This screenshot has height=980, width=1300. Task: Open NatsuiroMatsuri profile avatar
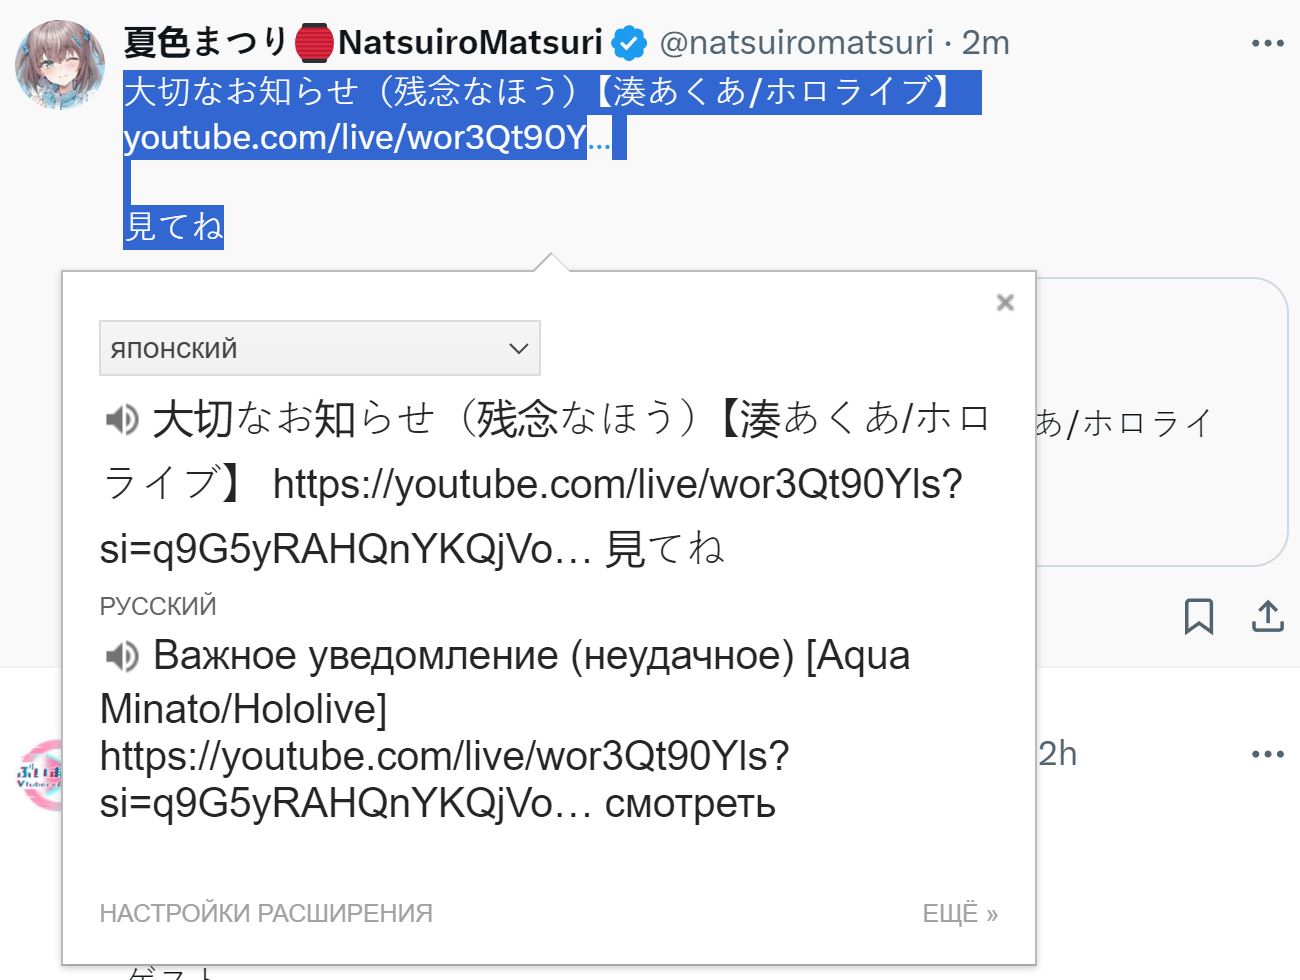click(59, 64)
